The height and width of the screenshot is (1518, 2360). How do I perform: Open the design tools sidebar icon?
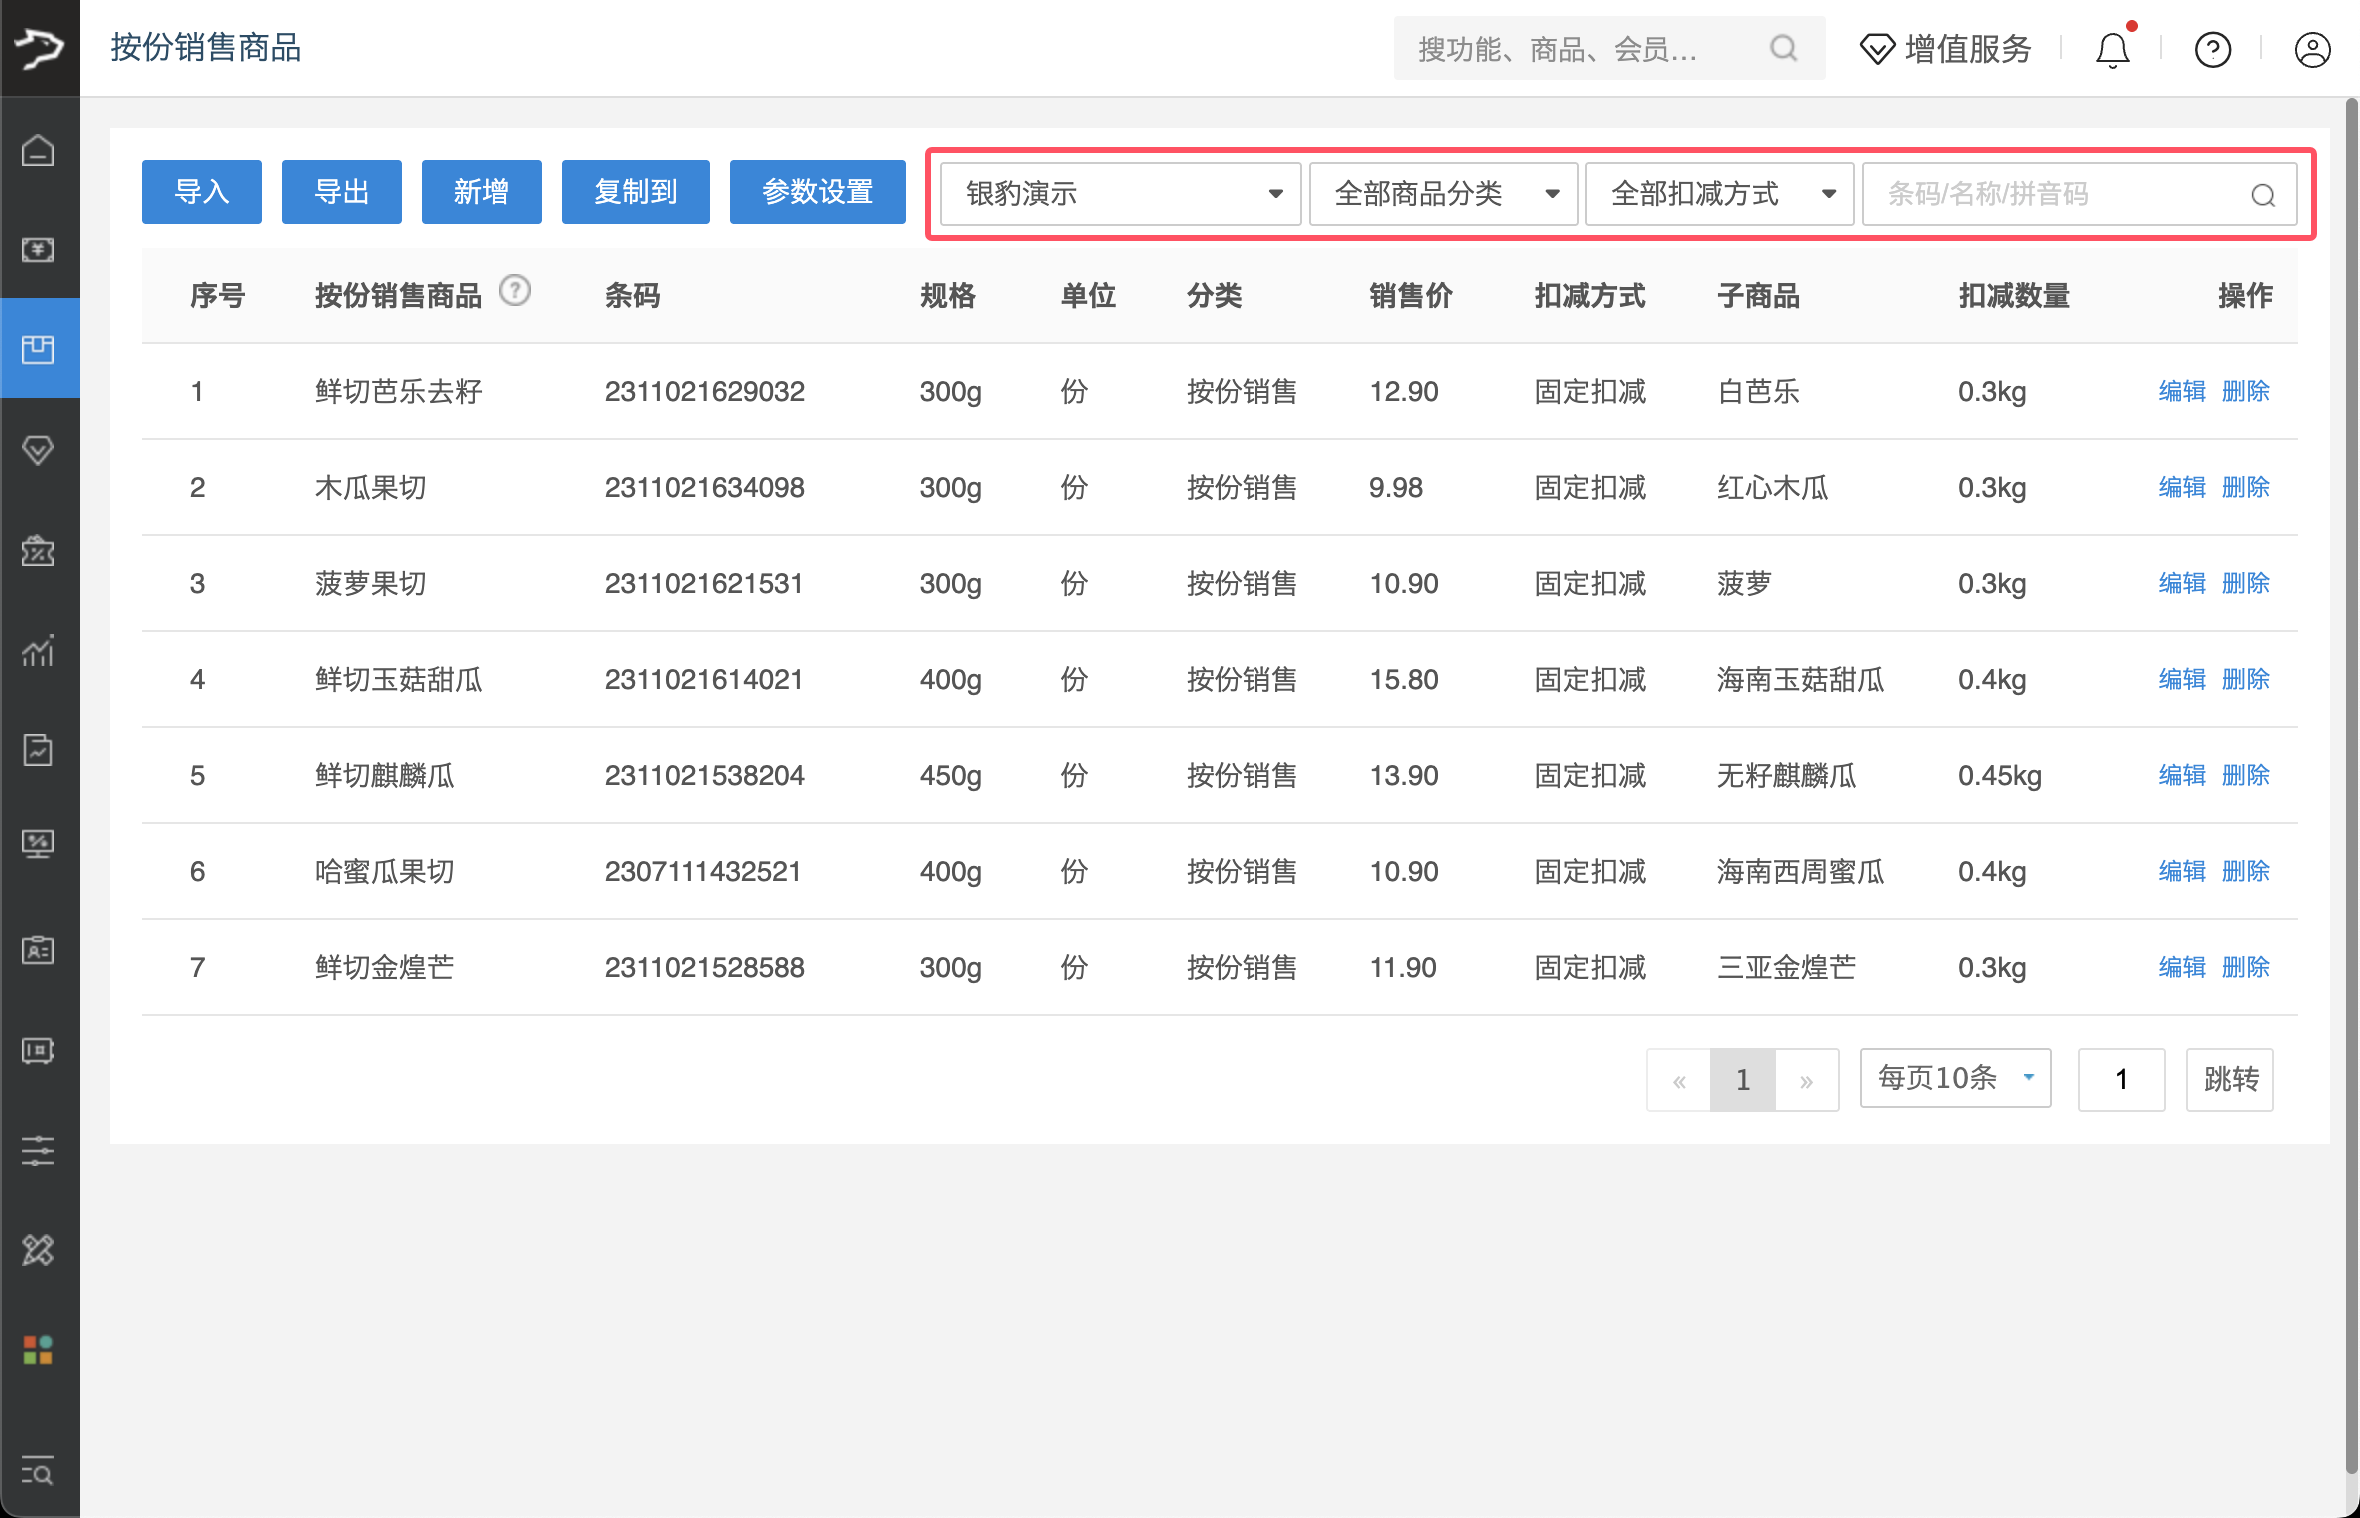(38, 1250)
